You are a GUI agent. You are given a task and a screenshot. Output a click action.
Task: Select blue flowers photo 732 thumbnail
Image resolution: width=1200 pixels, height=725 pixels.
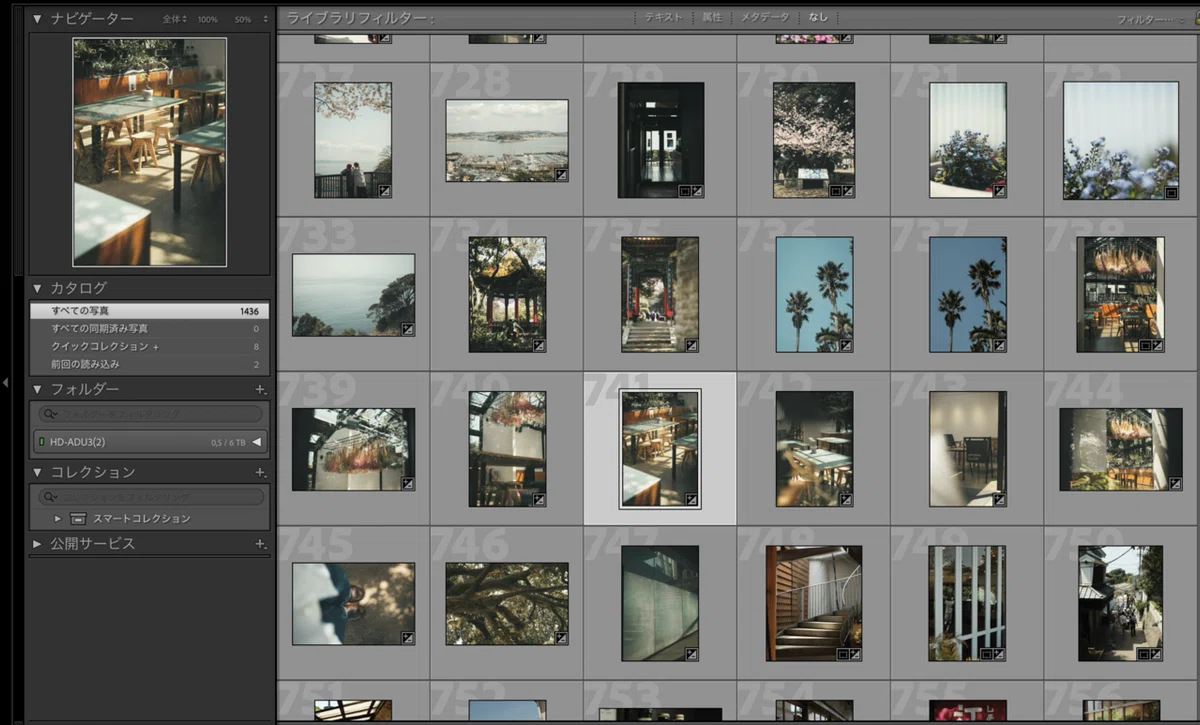(1121, 140)
